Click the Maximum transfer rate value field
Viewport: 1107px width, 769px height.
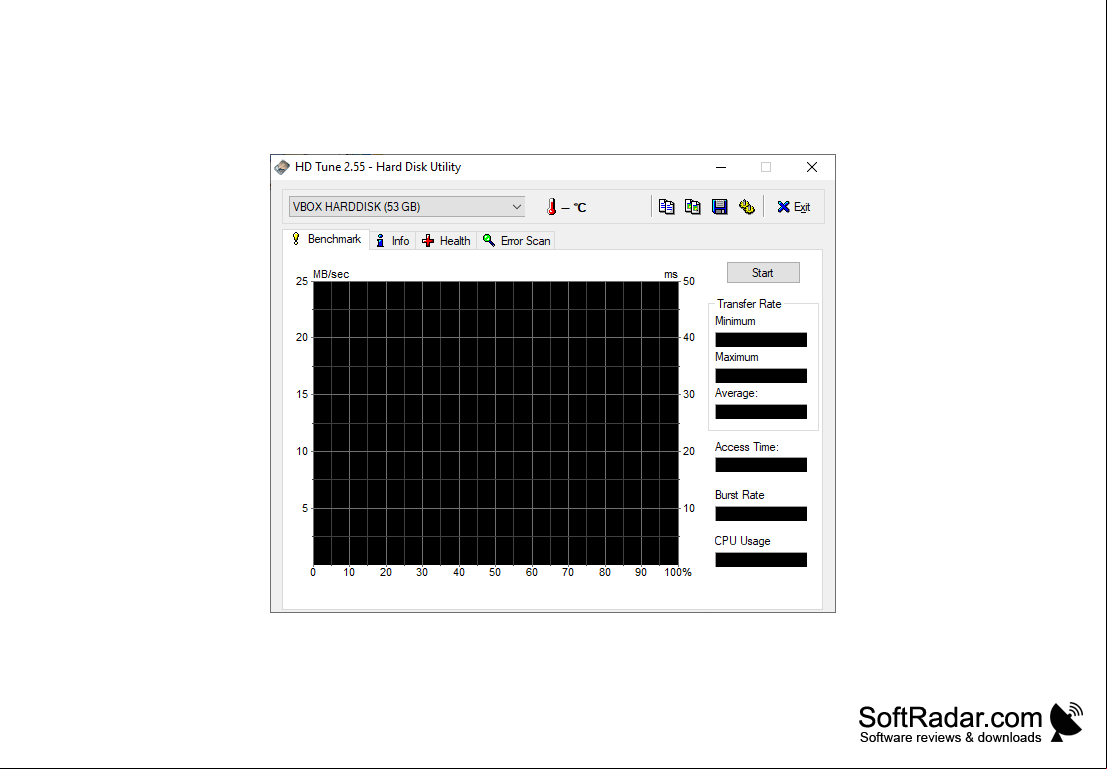[761, 376]
